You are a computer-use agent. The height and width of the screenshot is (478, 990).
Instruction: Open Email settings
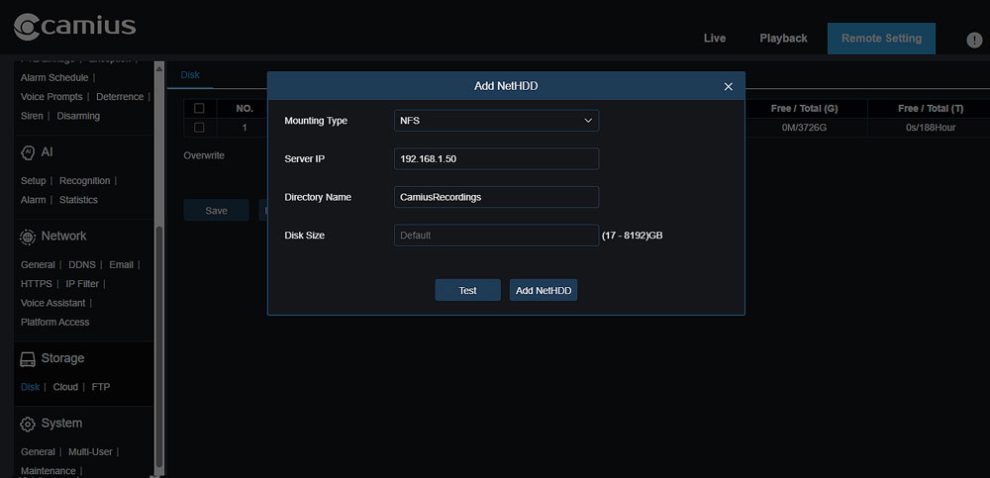click(121, 265)
